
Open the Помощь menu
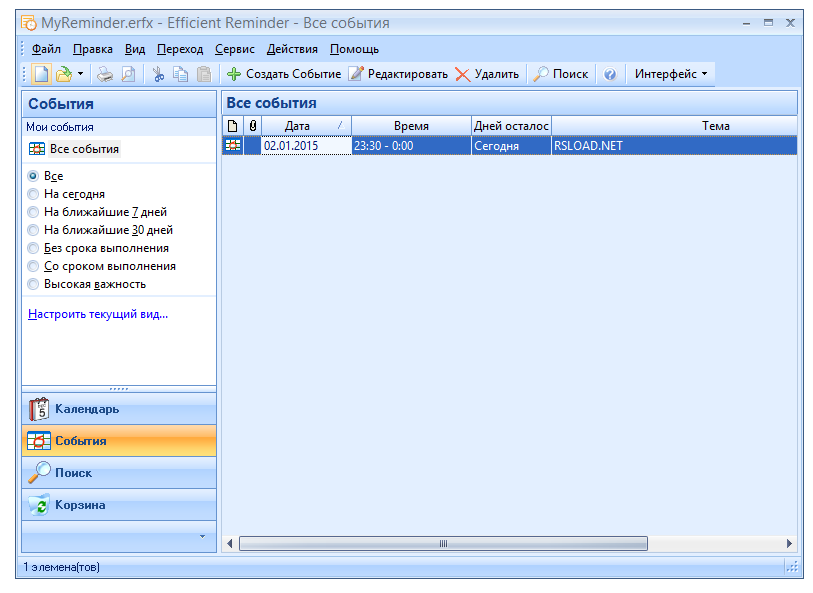[355, 49]
